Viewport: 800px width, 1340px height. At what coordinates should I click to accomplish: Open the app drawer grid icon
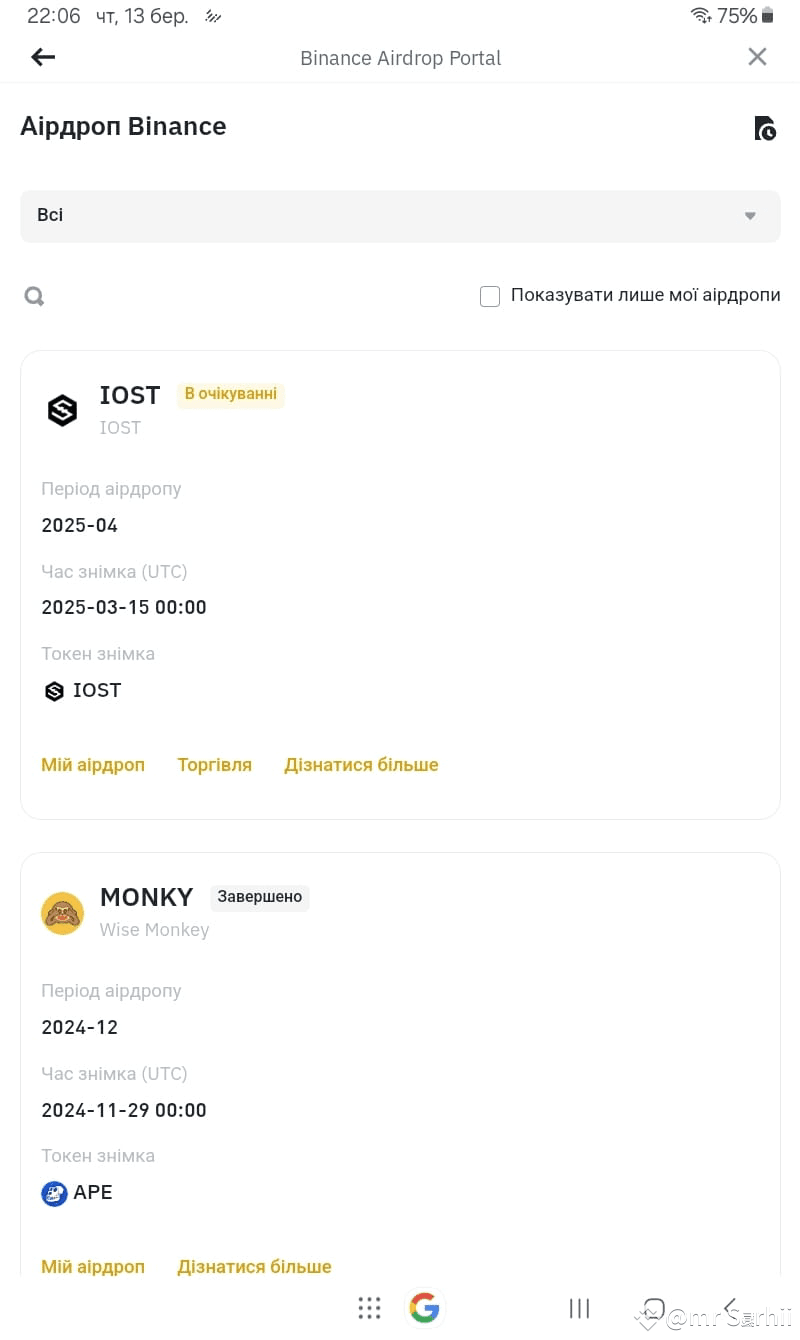[x=369, y=1307]
